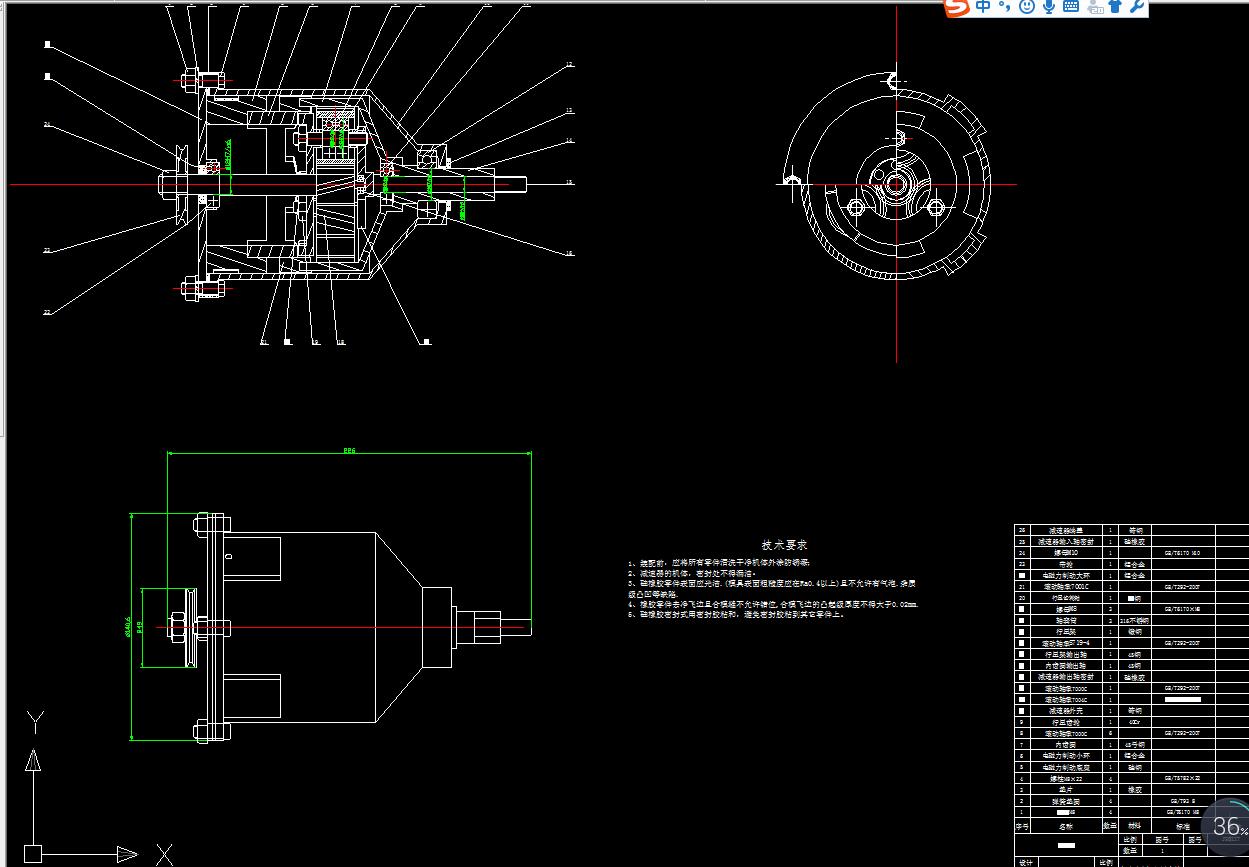Toggle Chinese/English input mode
The image size is (1249, 867).
982,6
